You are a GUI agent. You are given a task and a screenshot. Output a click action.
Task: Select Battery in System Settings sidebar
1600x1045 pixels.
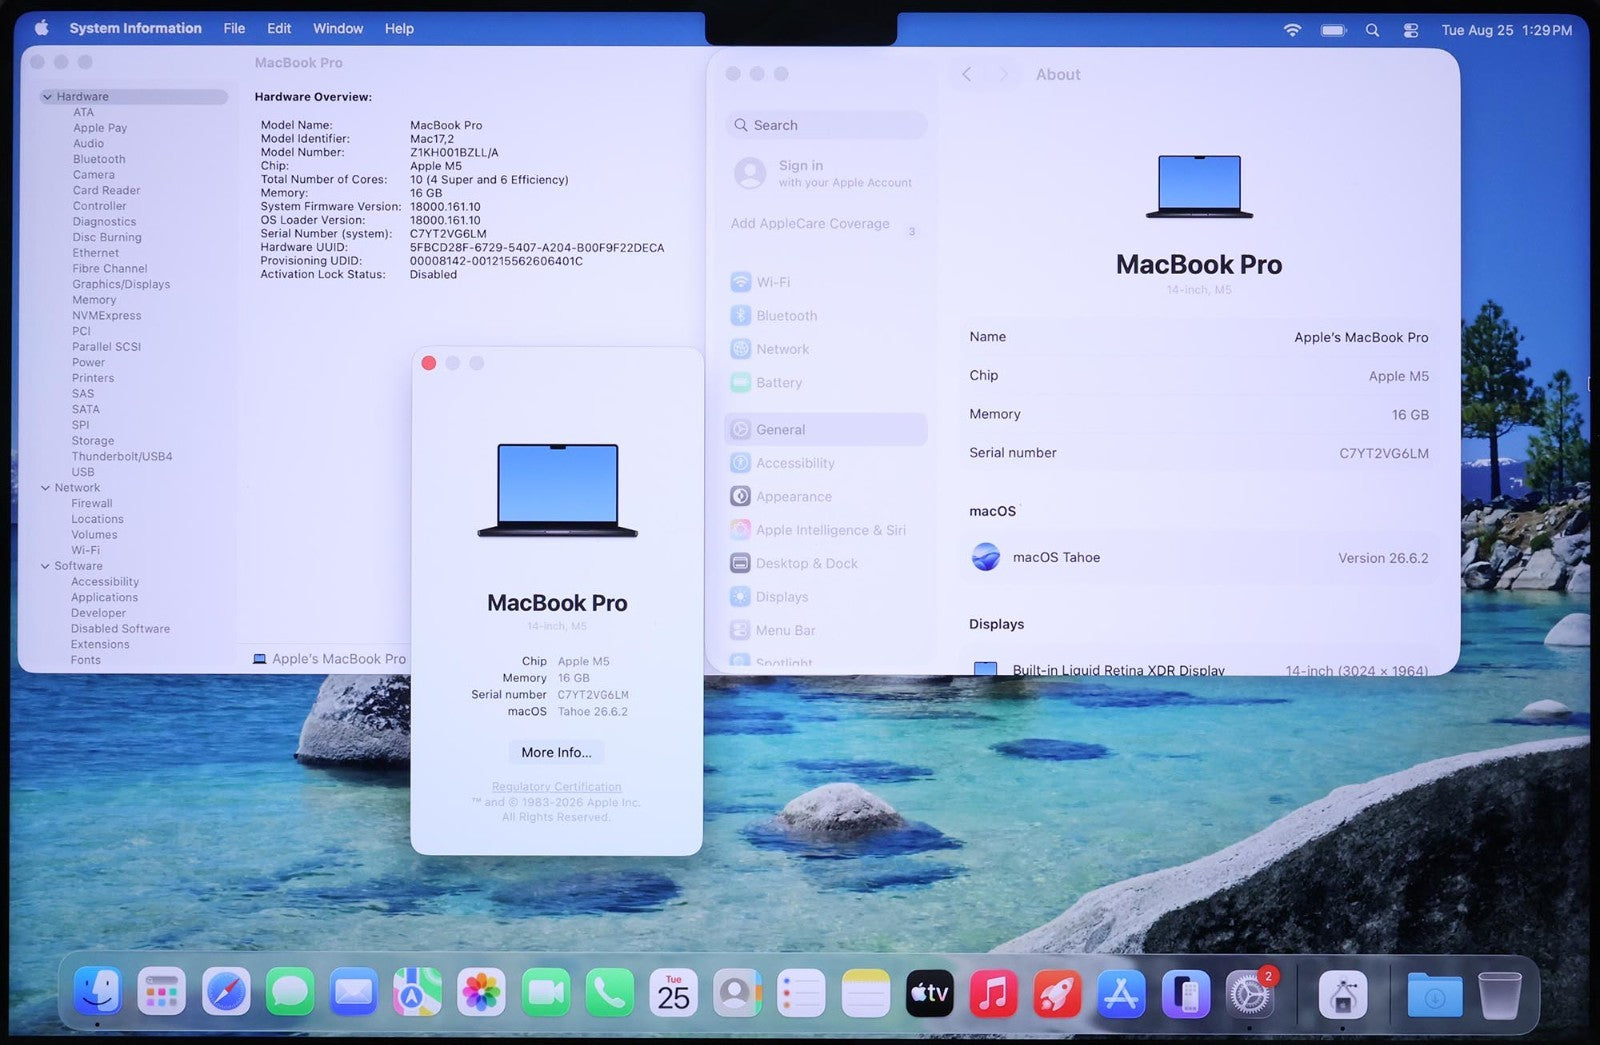pyautogui.click(x=826, y=382)
